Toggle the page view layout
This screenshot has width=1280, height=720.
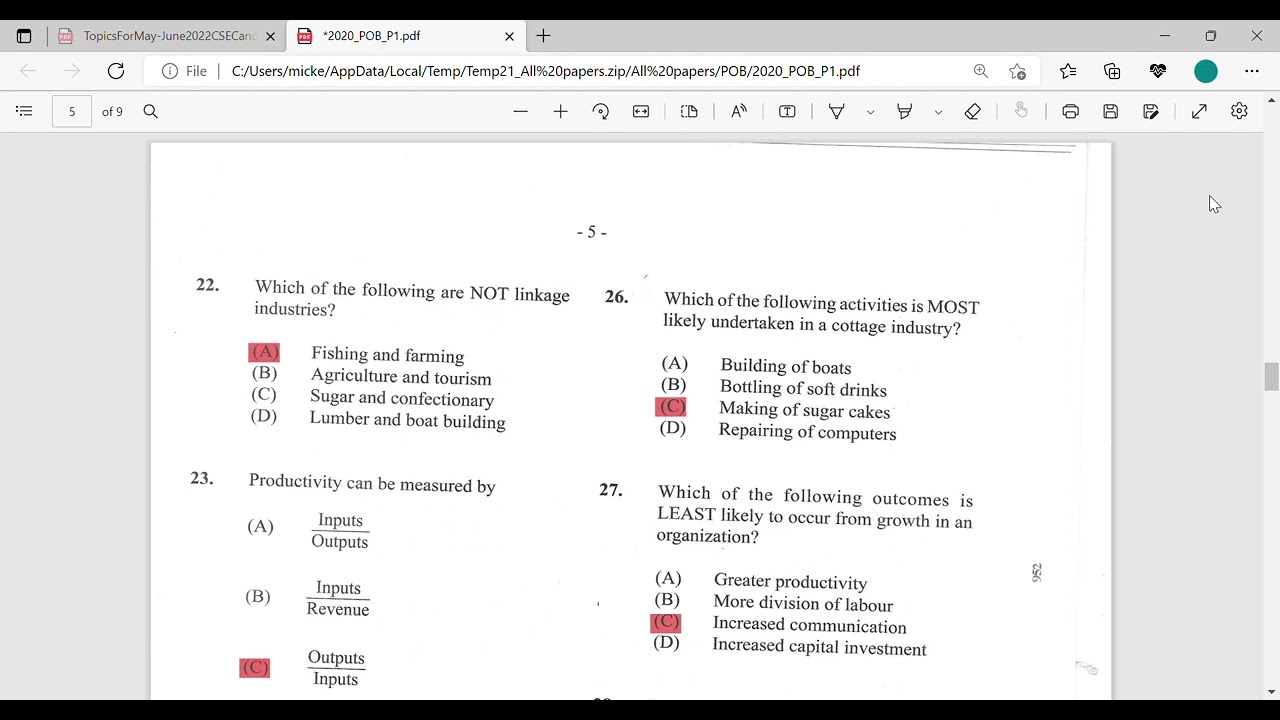click(x=689, y=111)
